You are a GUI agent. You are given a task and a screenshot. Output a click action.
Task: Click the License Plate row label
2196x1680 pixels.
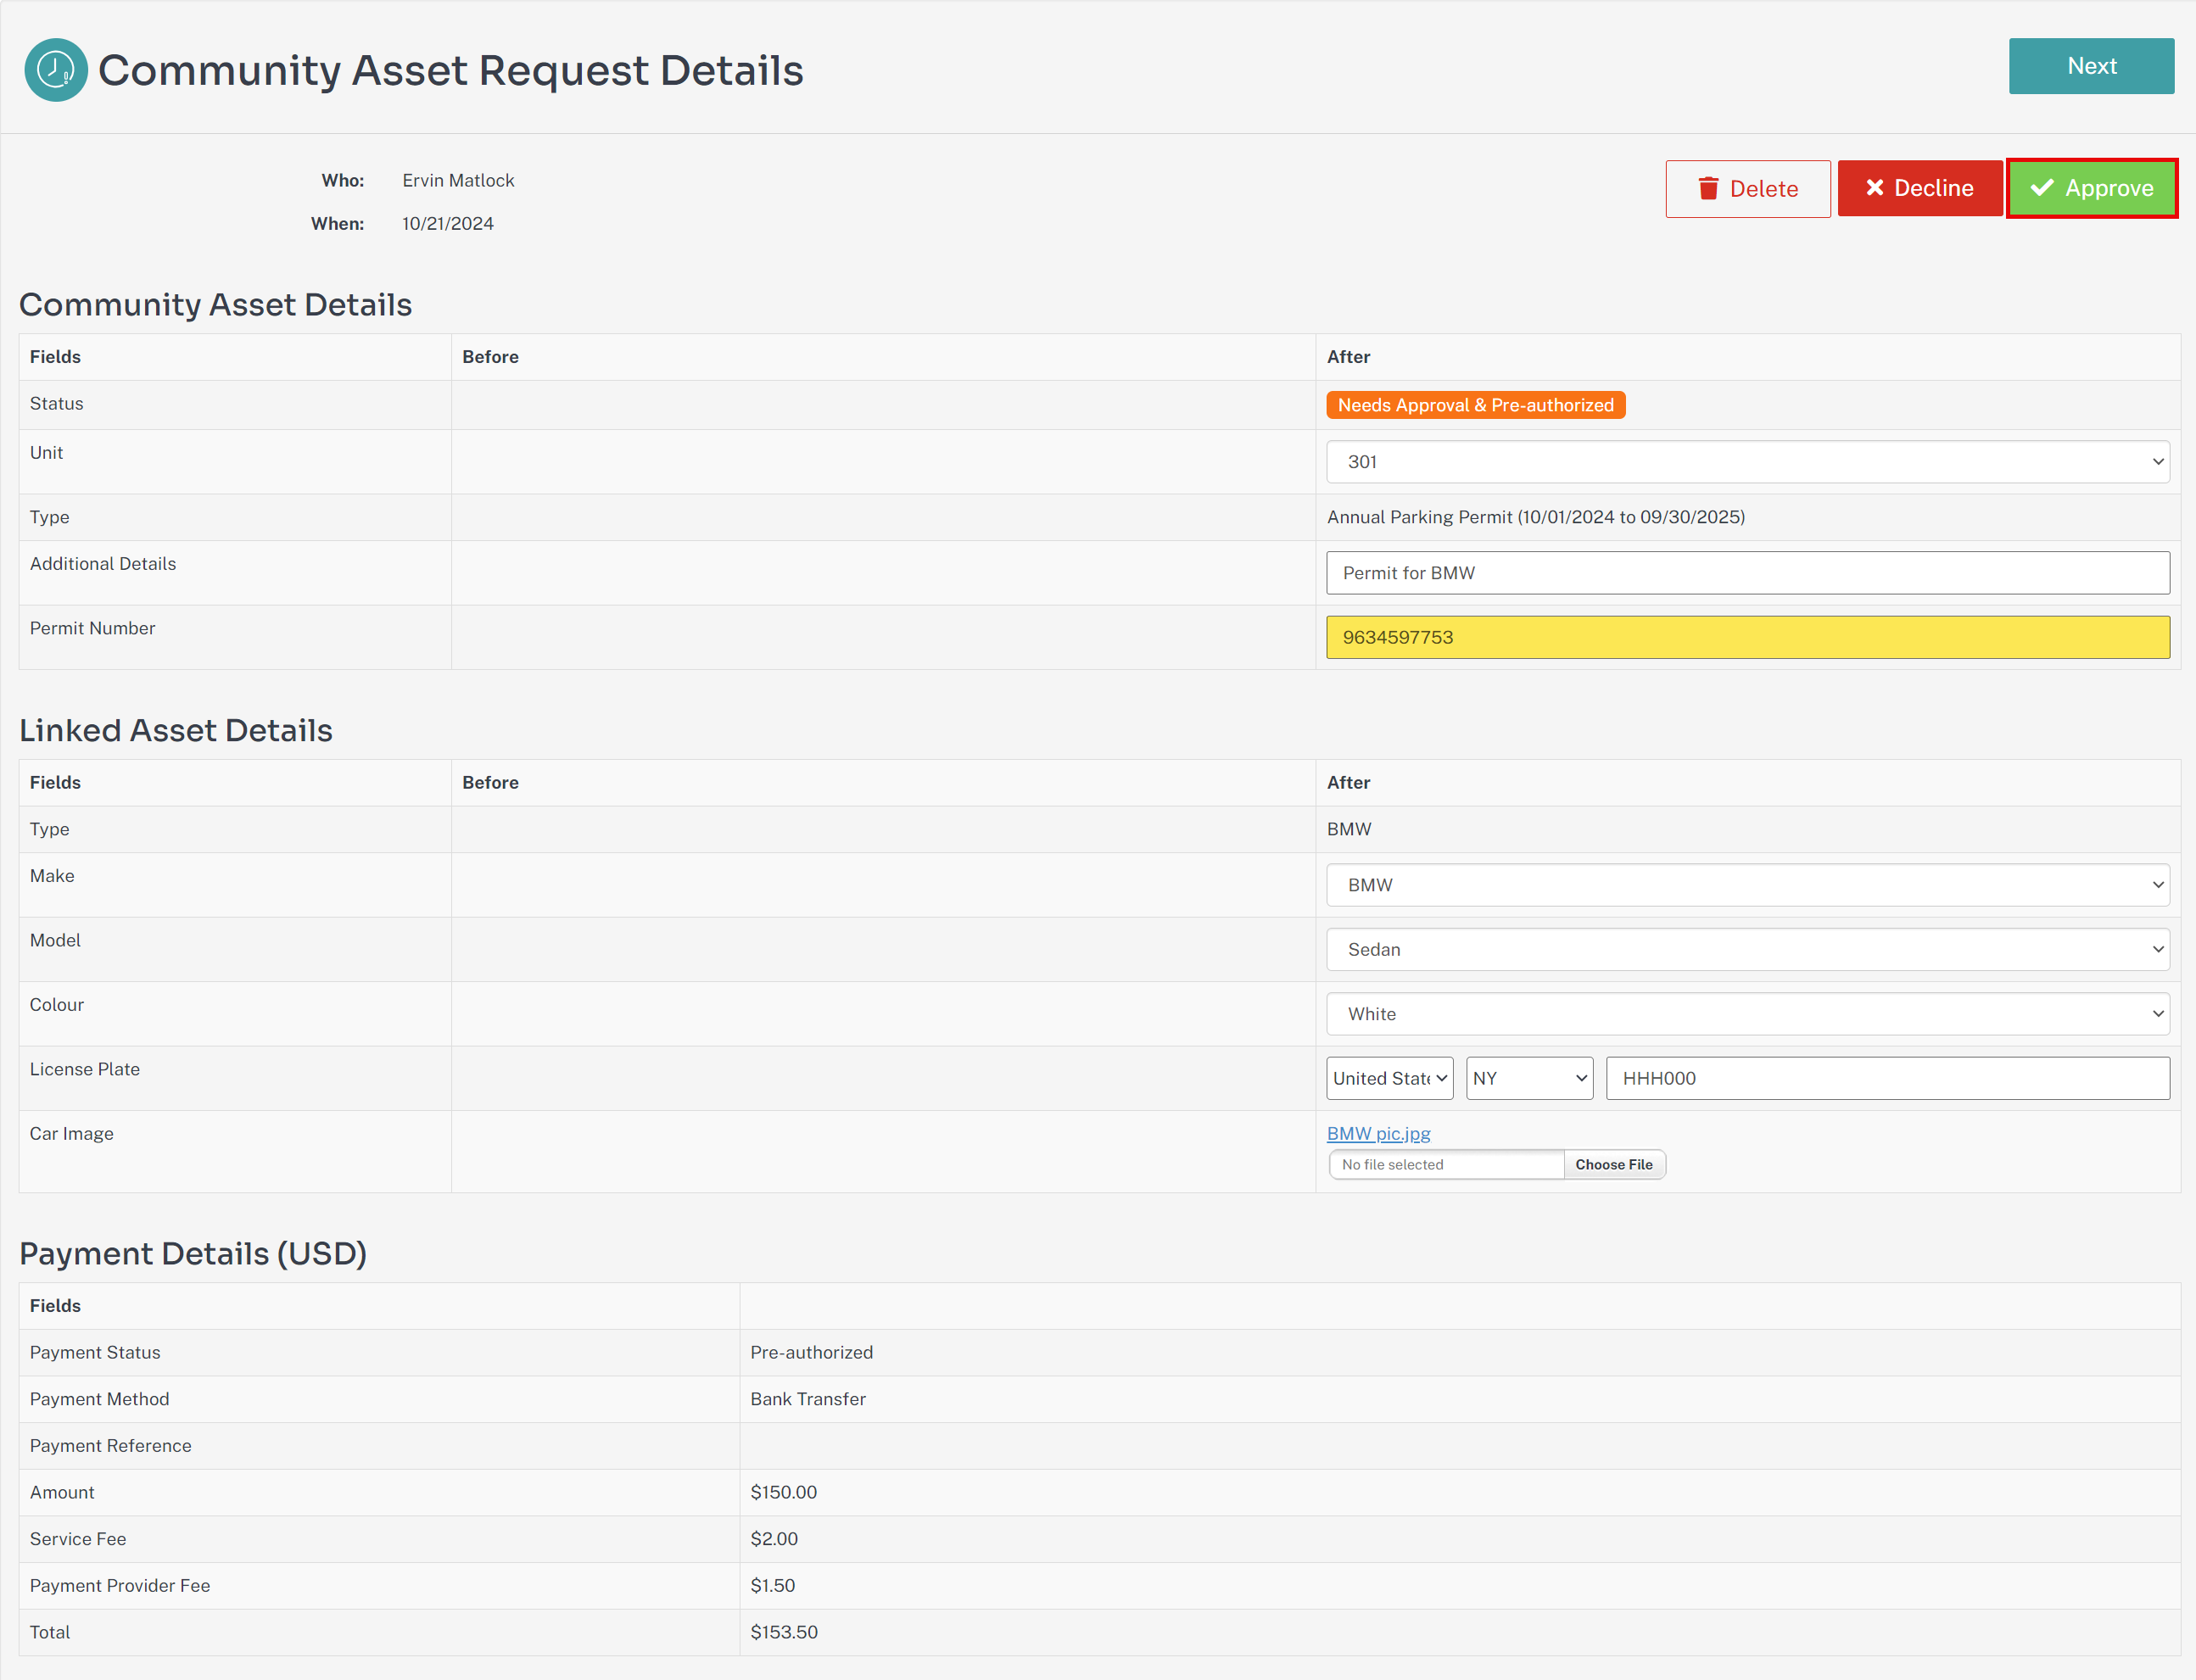[x=84, y=1069]
